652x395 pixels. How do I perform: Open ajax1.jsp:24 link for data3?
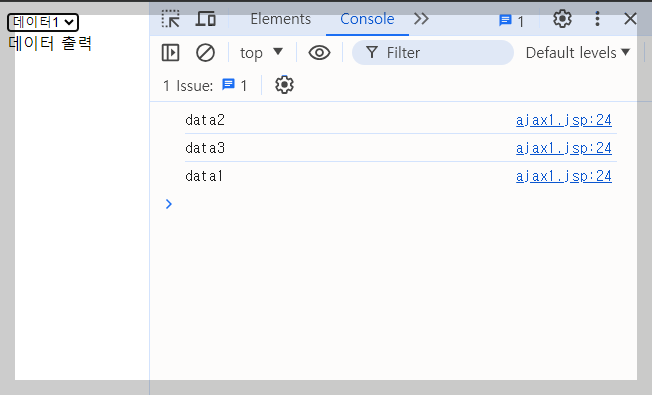tap(564, 148)
